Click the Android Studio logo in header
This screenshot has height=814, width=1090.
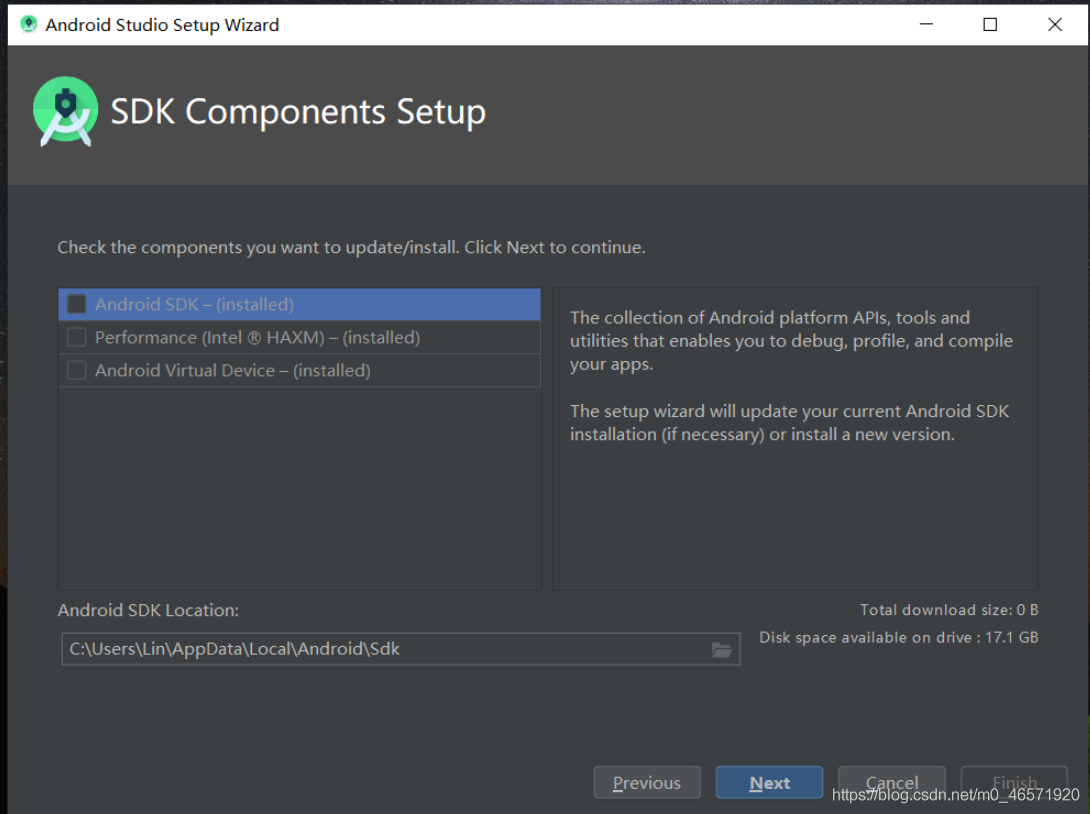[65, 111]
